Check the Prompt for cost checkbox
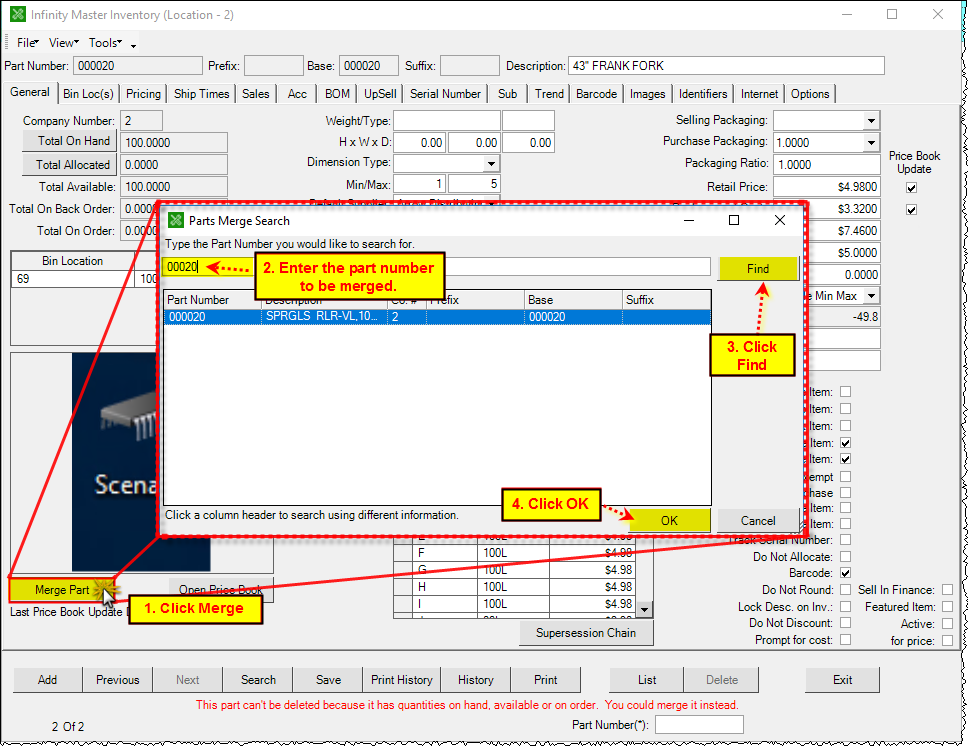Viewport: 968px width, 746px height. coord(845,640)
